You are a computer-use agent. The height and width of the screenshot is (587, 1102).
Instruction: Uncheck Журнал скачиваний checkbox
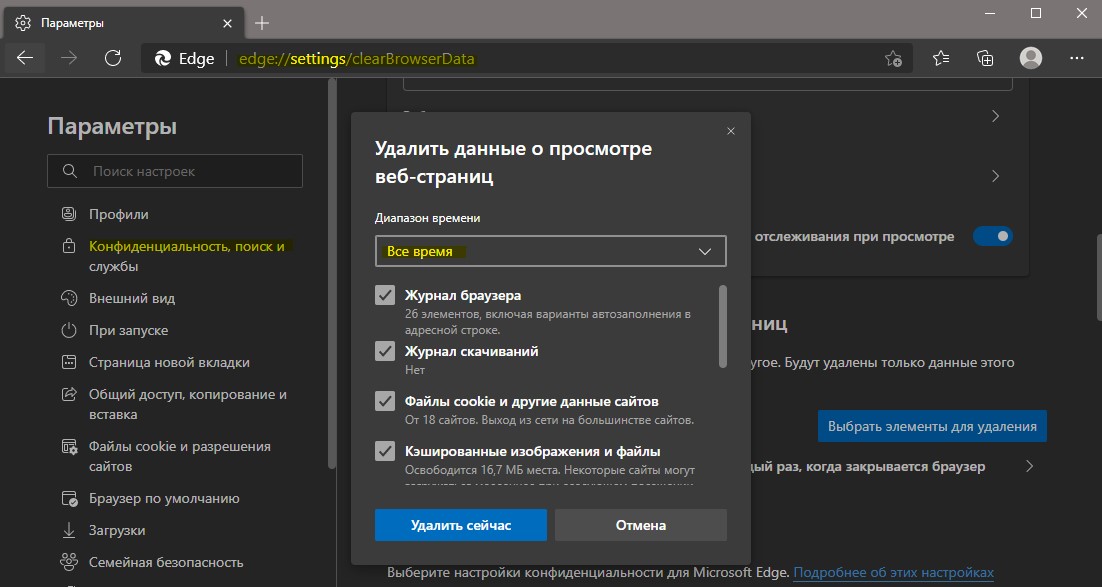(384, 351)
